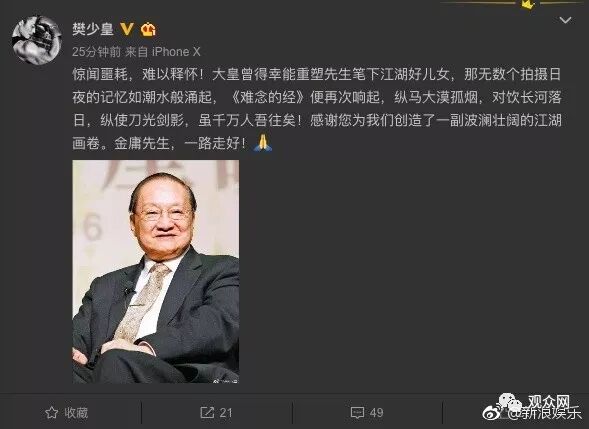589x429 pixels.
Task: Open 樊少皇's round profile avatar
Action: coord(36,40)
